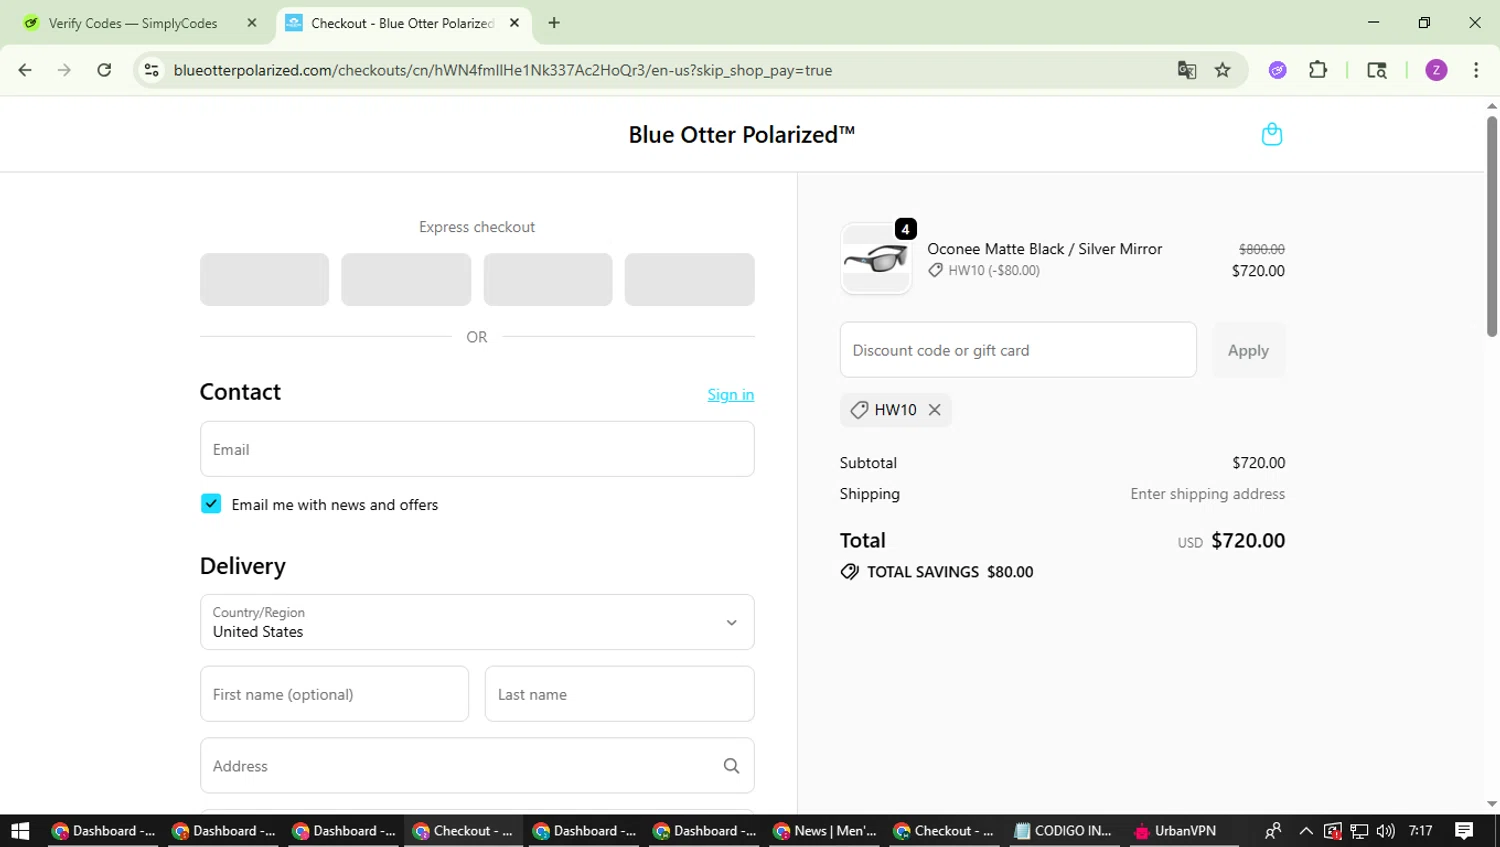1500x847 pixels.
Task: Click the HW10 (-$80.00) discount label
Action: click(x=994, y=270)
